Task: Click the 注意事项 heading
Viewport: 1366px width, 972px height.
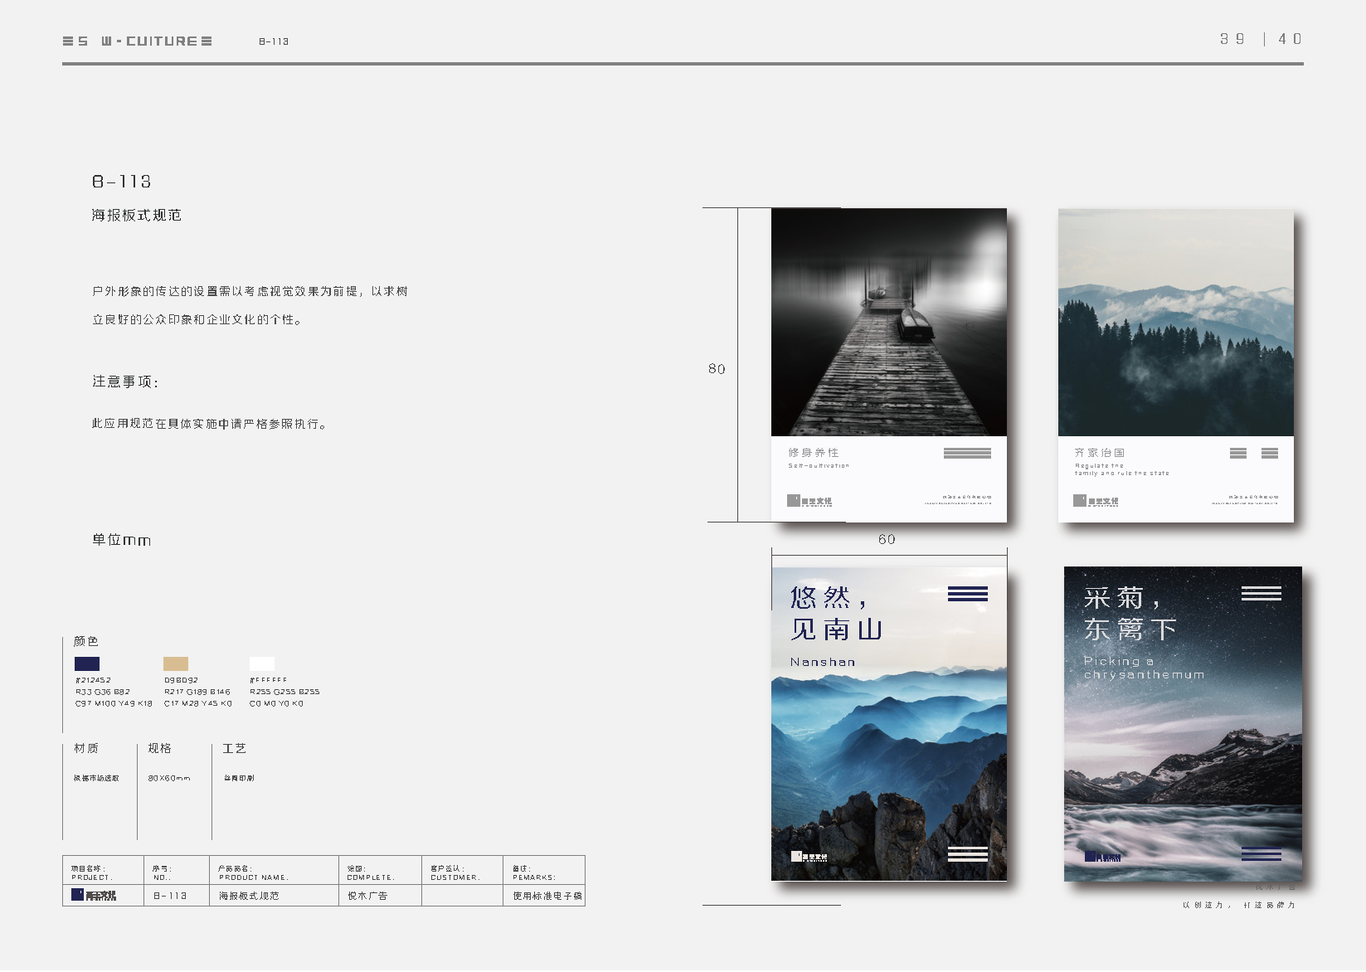Action: [x=125, y=381]
